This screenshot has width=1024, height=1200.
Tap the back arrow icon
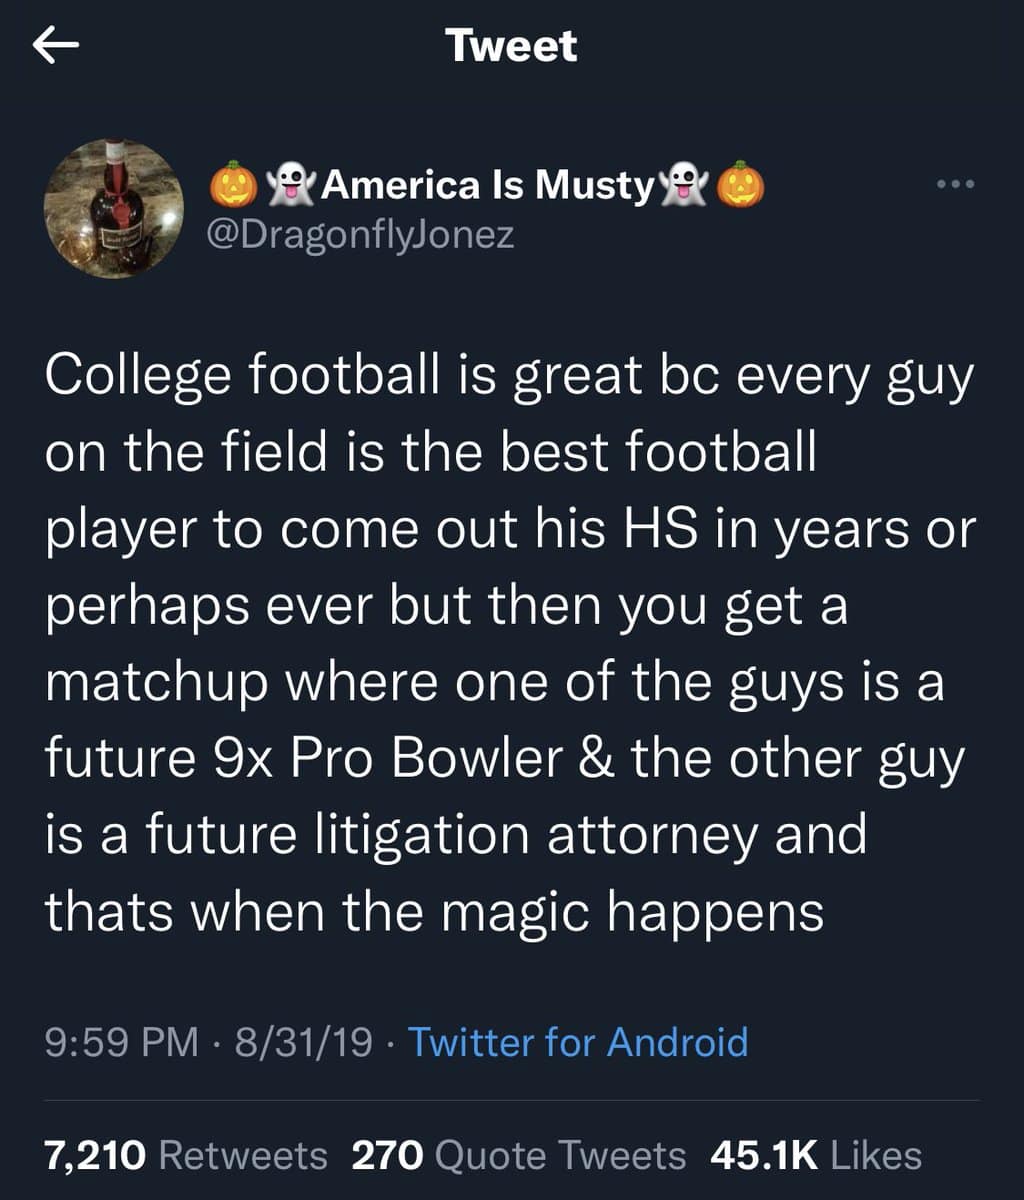57,47
